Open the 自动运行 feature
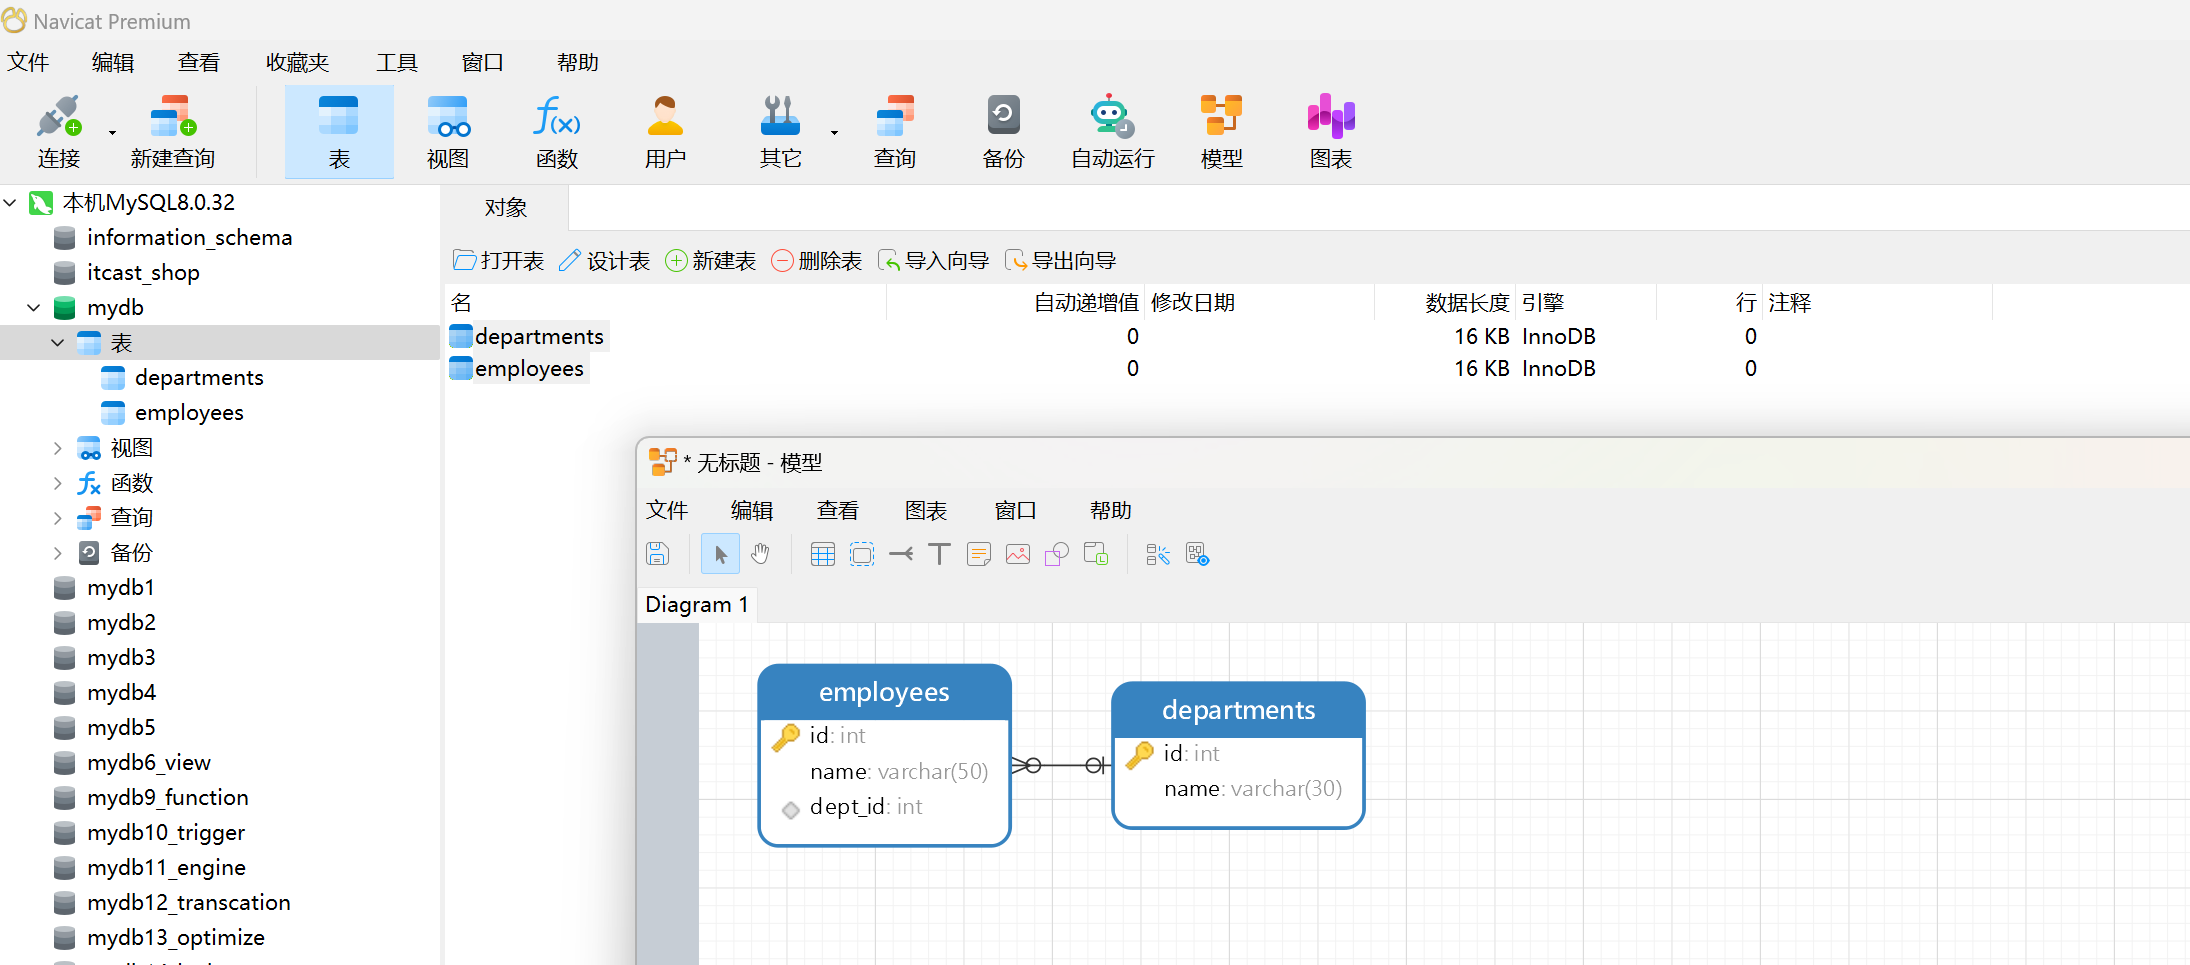Viewport: 2190px width, 965px height. 1111,130
